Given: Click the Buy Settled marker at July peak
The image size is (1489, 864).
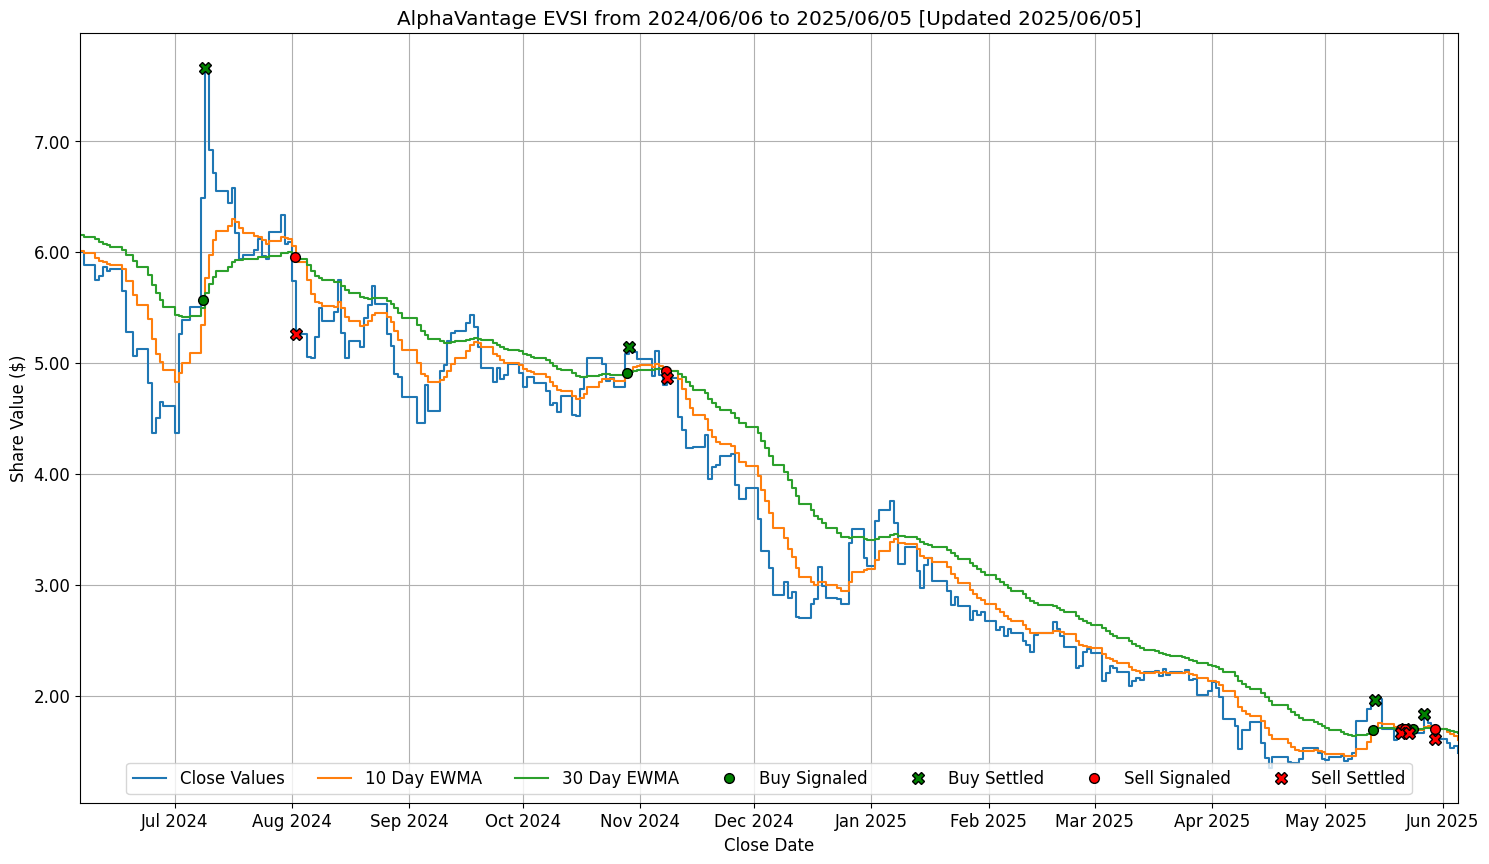Looking at the screenshot, I should tap(205, 68).
